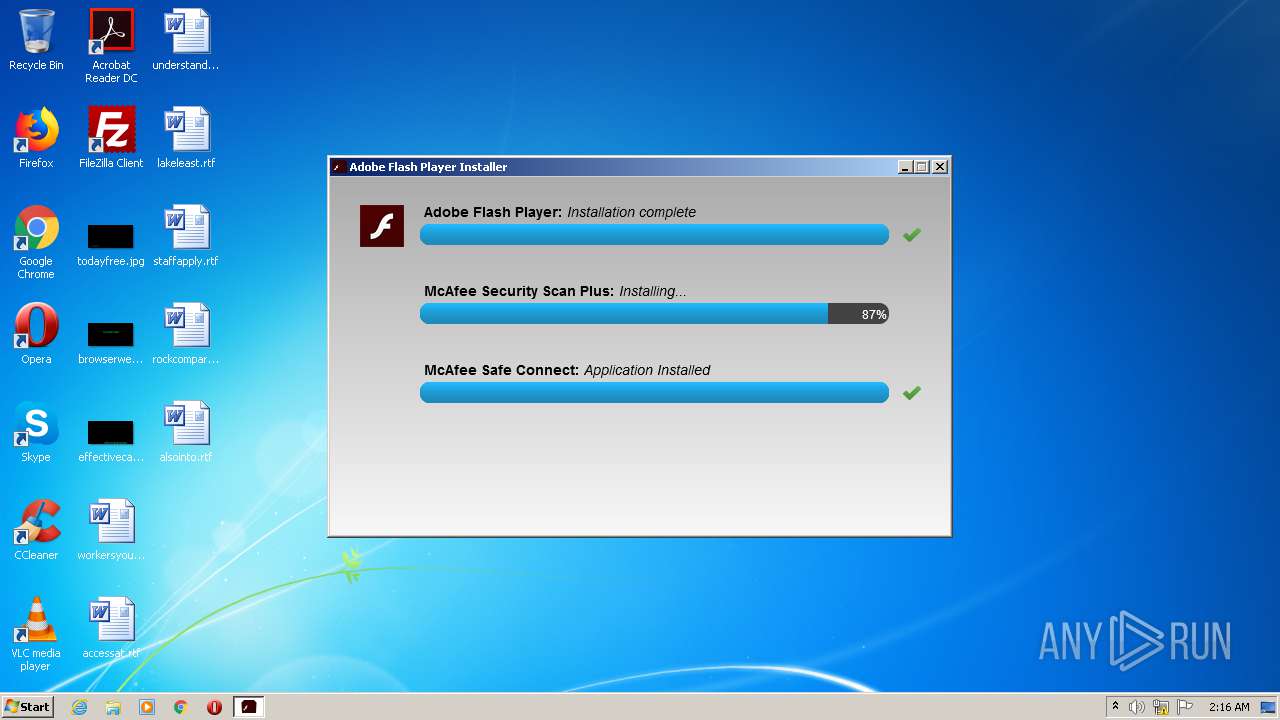Click the CCleaner desktop shortcut
This screenshot has width=1280, height=720.
(36, 531)
